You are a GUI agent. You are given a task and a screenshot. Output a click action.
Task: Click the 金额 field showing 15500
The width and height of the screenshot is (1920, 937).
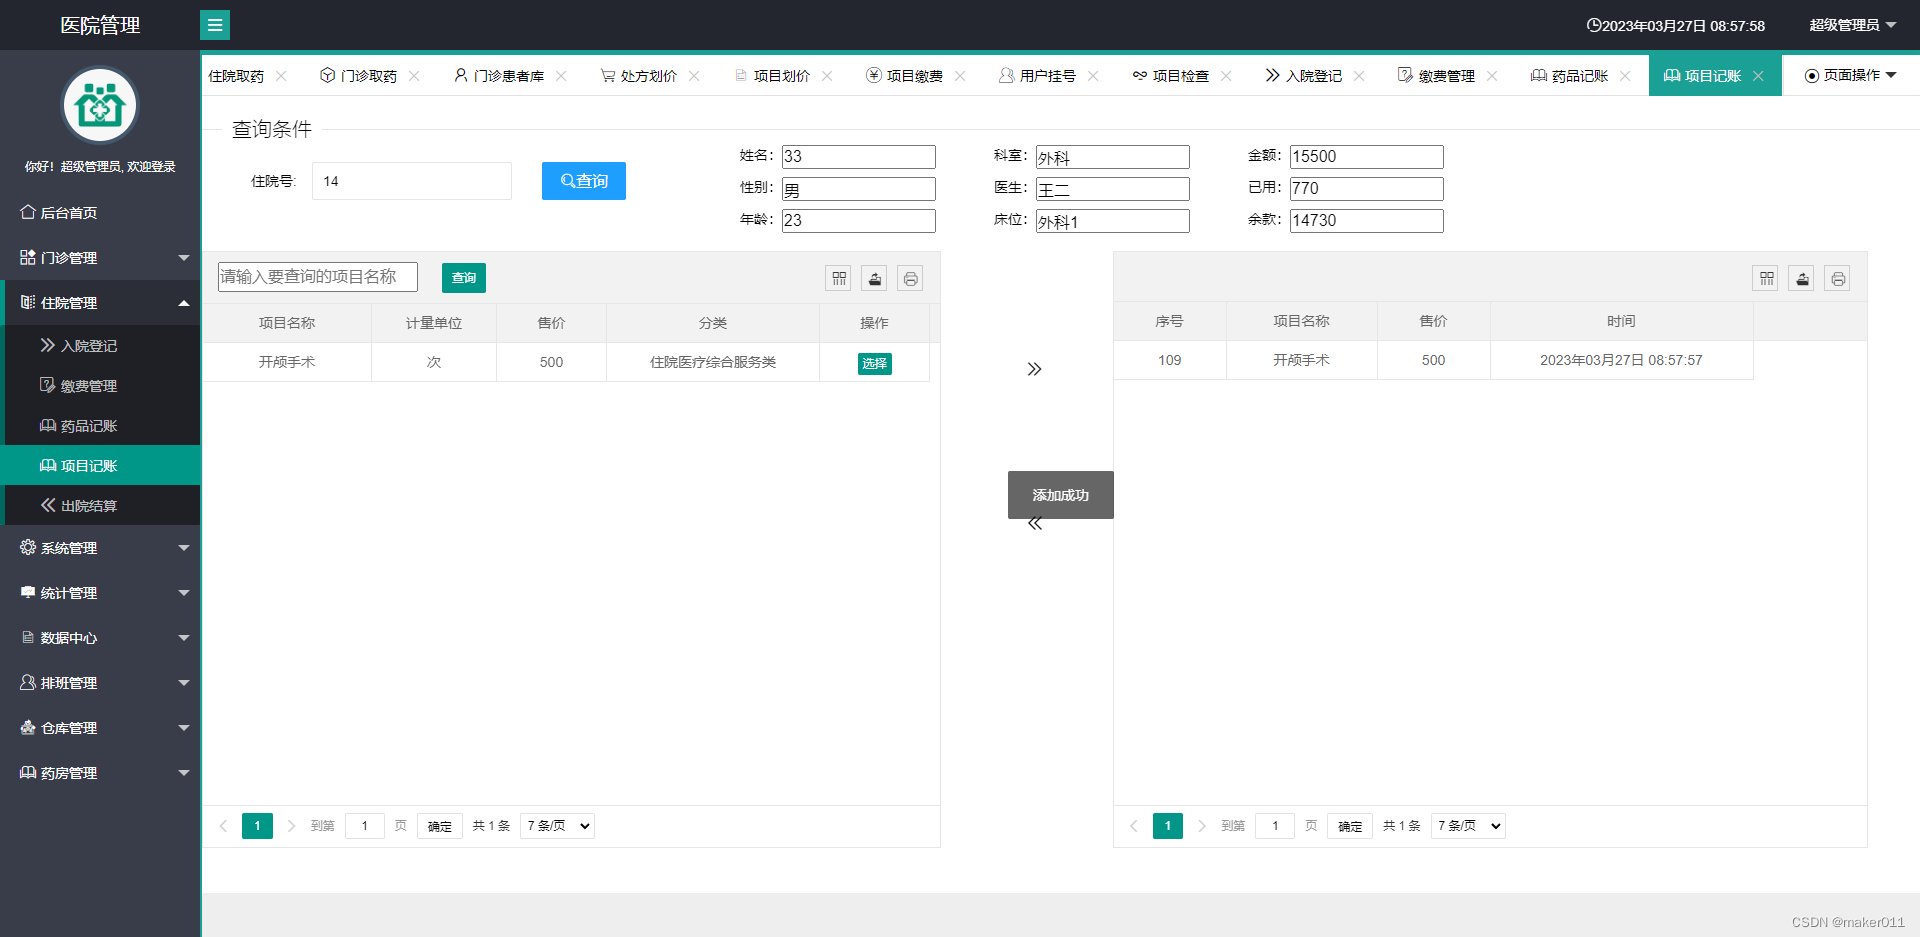[1367, 157]
